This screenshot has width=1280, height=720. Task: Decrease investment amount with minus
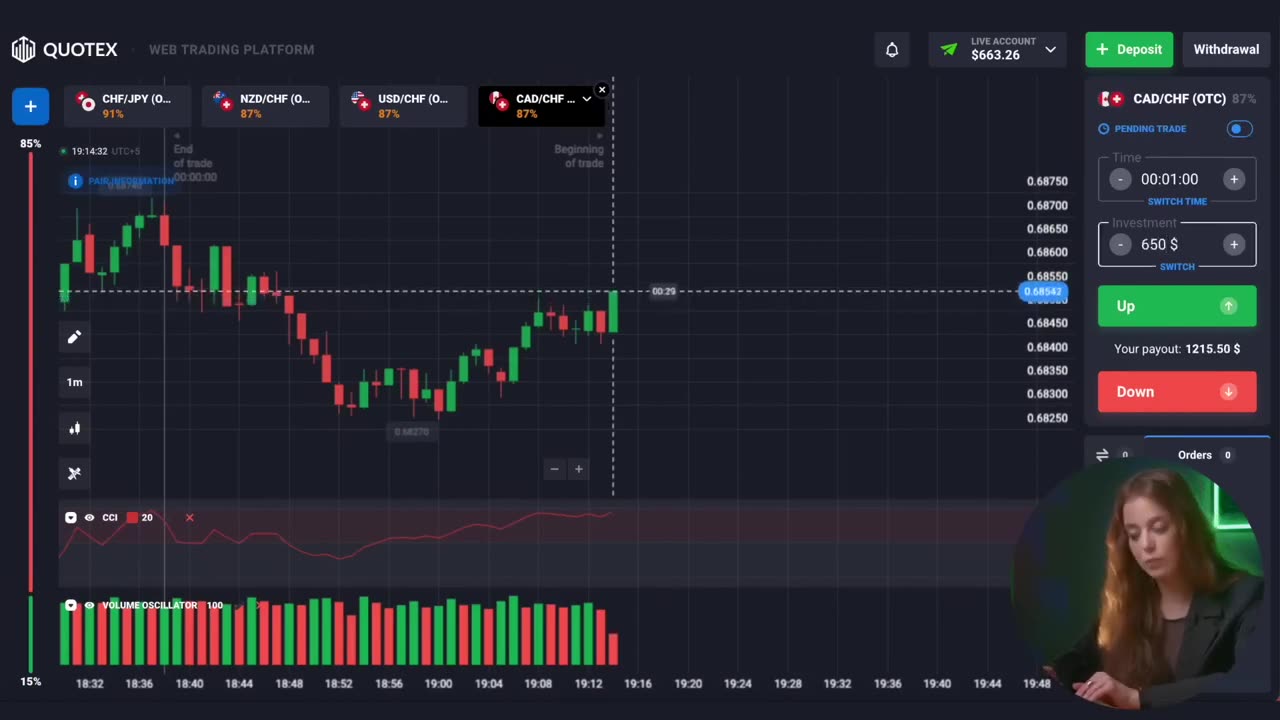(1120, 244)
